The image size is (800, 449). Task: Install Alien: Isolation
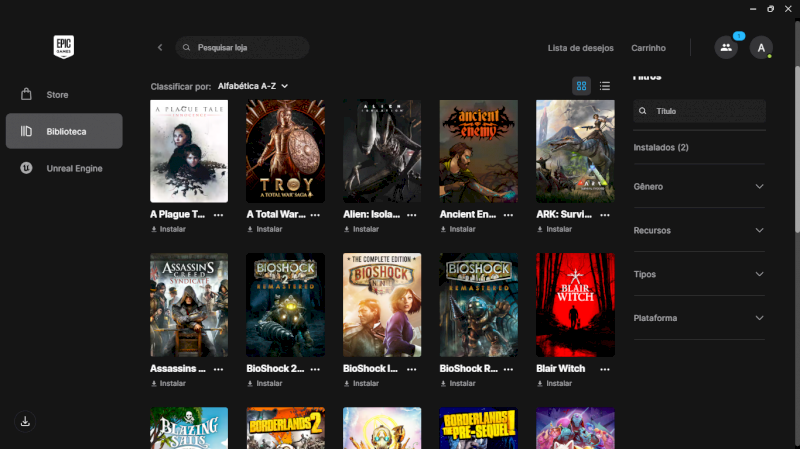point(361,230)
